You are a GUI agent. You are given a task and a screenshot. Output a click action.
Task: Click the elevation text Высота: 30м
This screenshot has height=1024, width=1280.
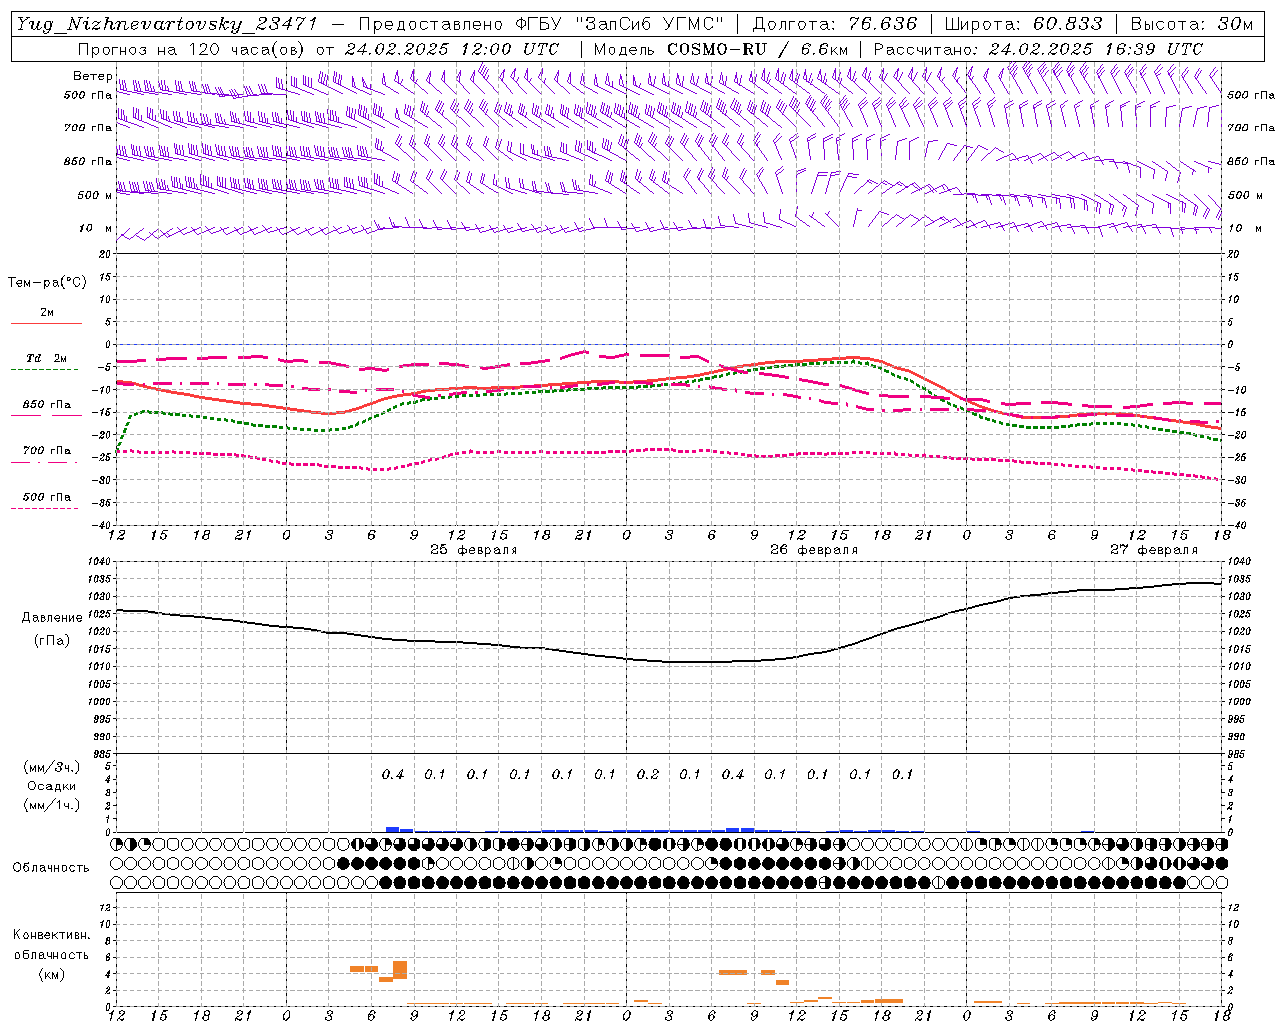click(x=1190, y=24)
